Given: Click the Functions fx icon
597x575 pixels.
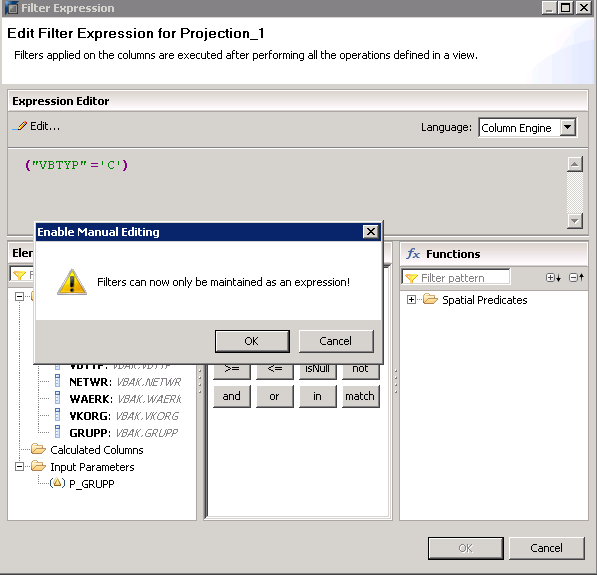Looking at the screenshot, I should (x=413, y=254).
